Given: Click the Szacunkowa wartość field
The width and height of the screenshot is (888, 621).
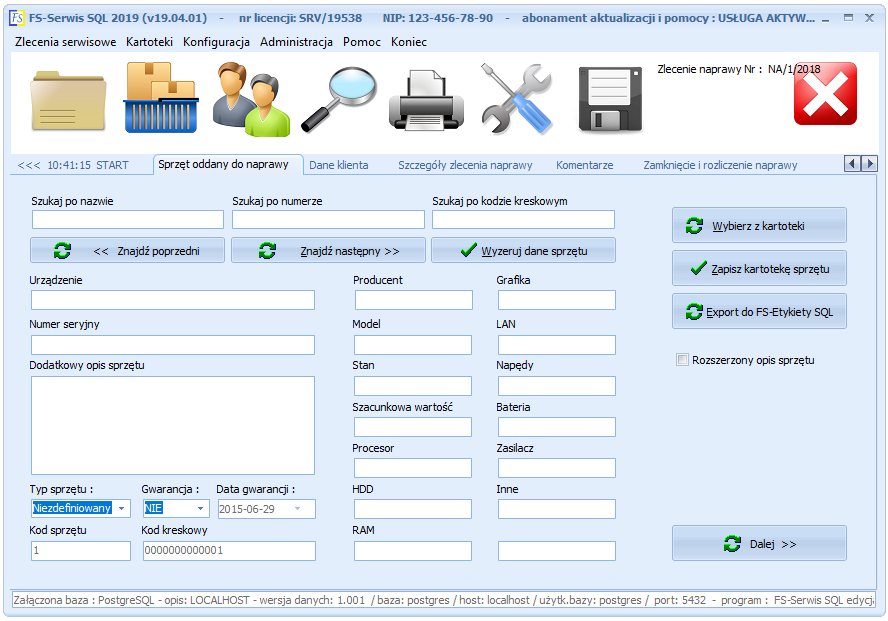Looking at the screenshot, I should click(413, 427).
